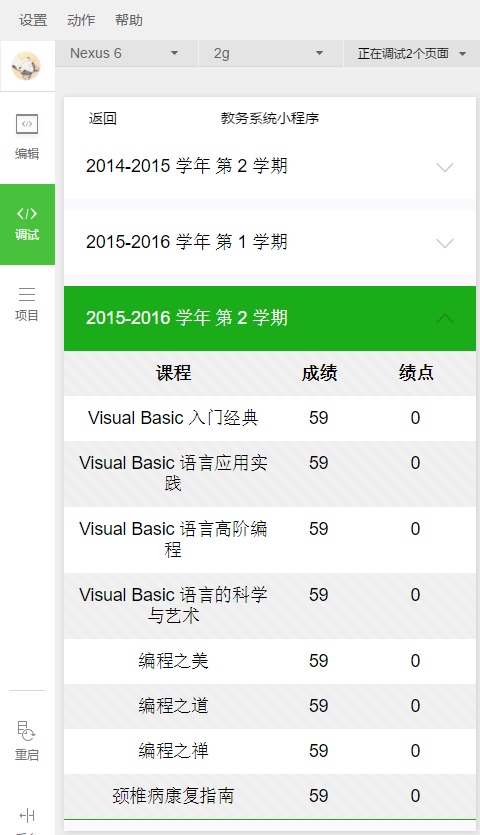Click the 教务系统小程序 title
This screenshot has width=480, height=835.
pyautogui.click(x=270, y=118)
